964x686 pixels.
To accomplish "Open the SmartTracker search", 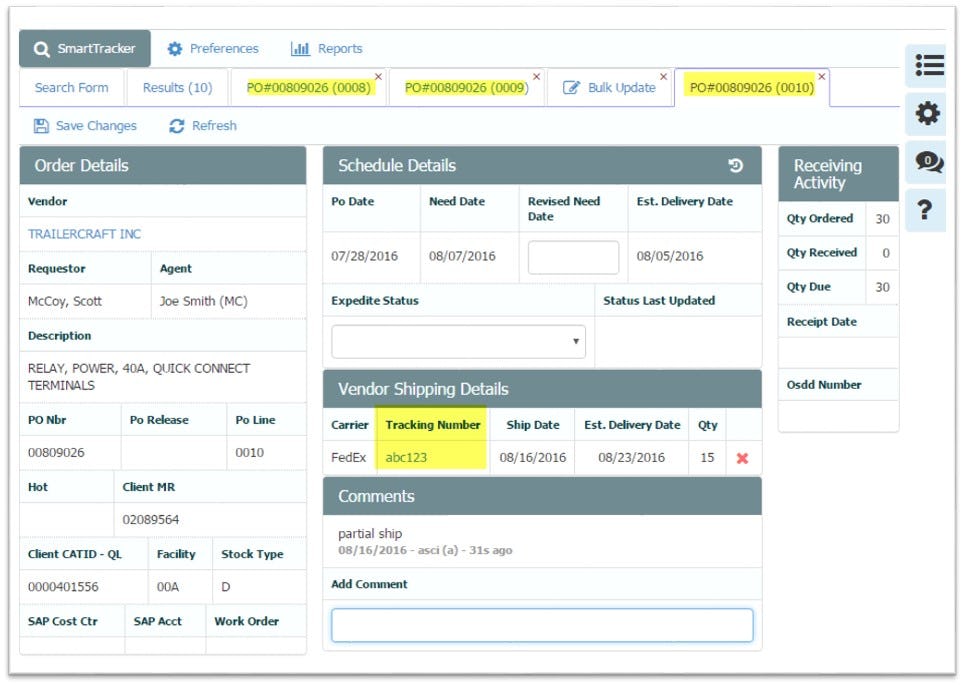I will pos(85,47).
